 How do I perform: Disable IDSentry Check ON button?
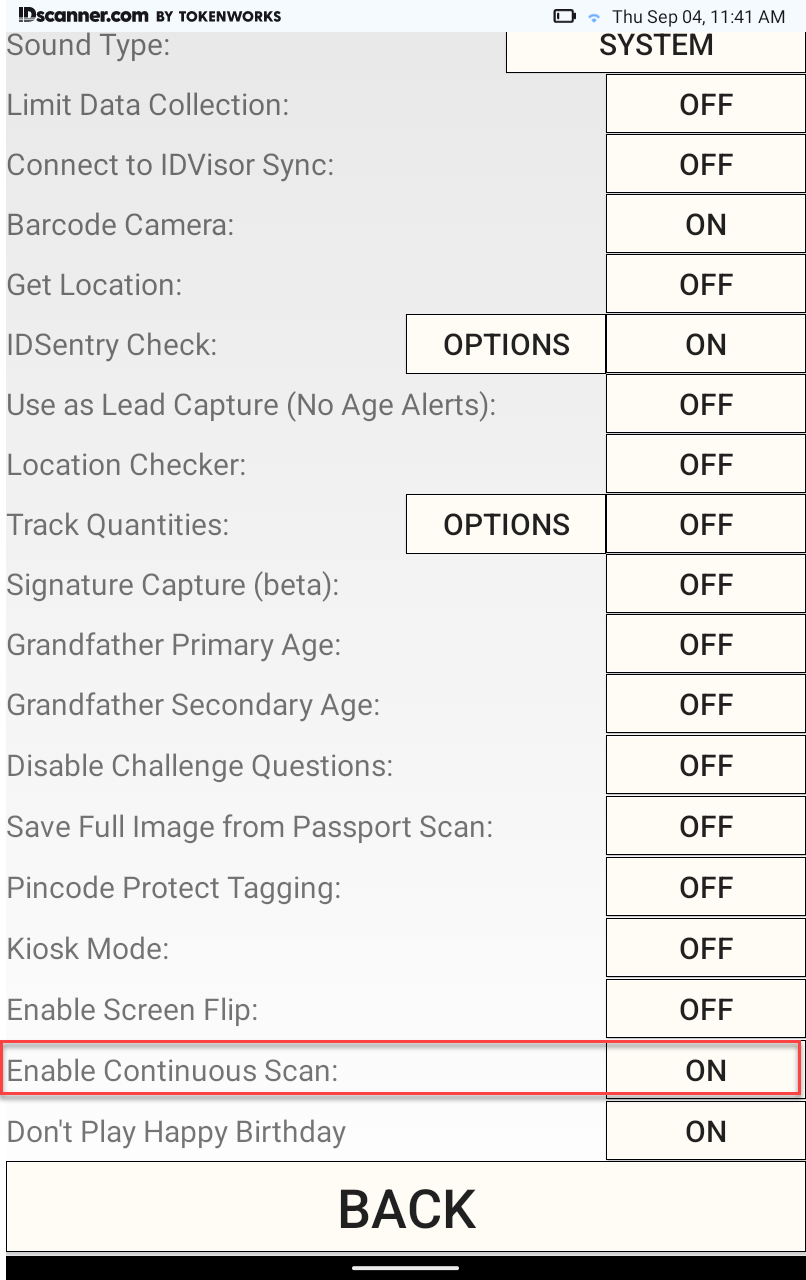tap(706, 344)
